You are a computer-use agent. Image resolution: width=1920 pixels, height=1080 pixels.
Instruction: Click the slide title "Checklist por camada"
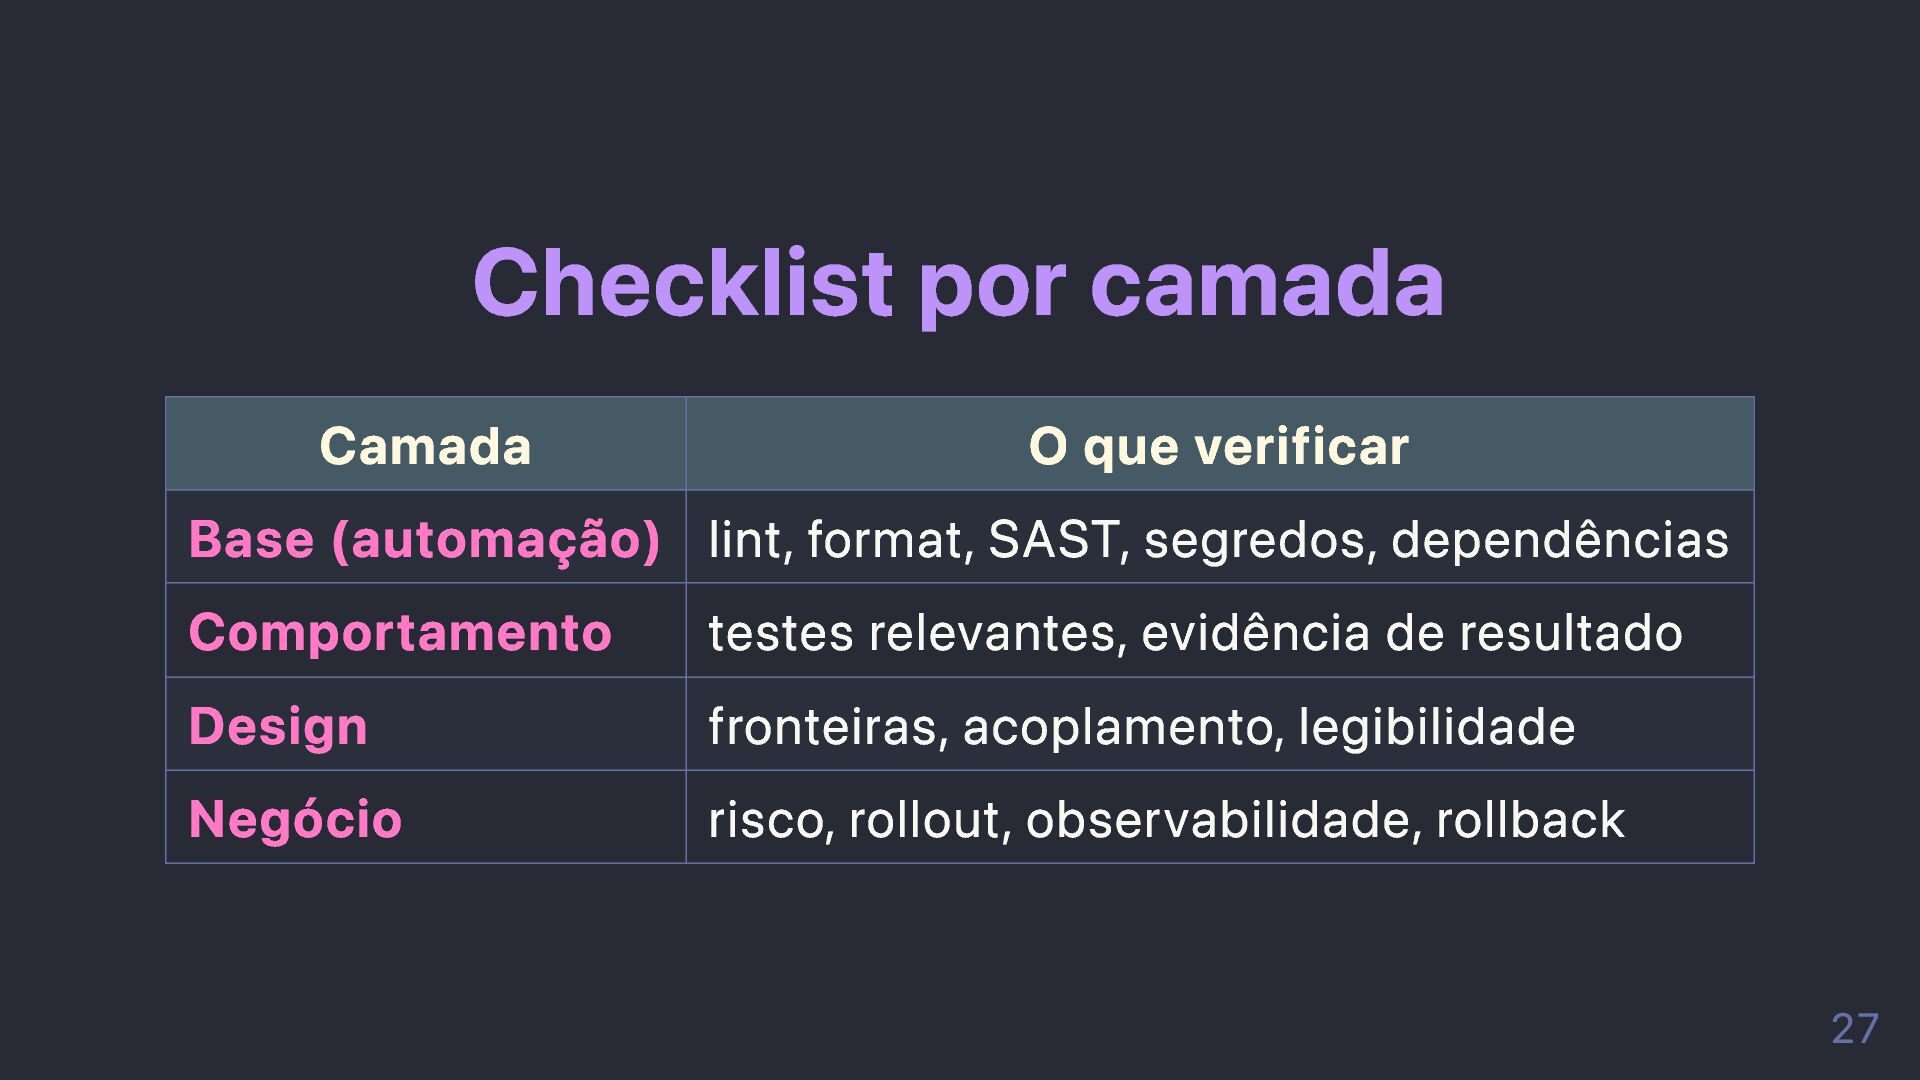958,283
